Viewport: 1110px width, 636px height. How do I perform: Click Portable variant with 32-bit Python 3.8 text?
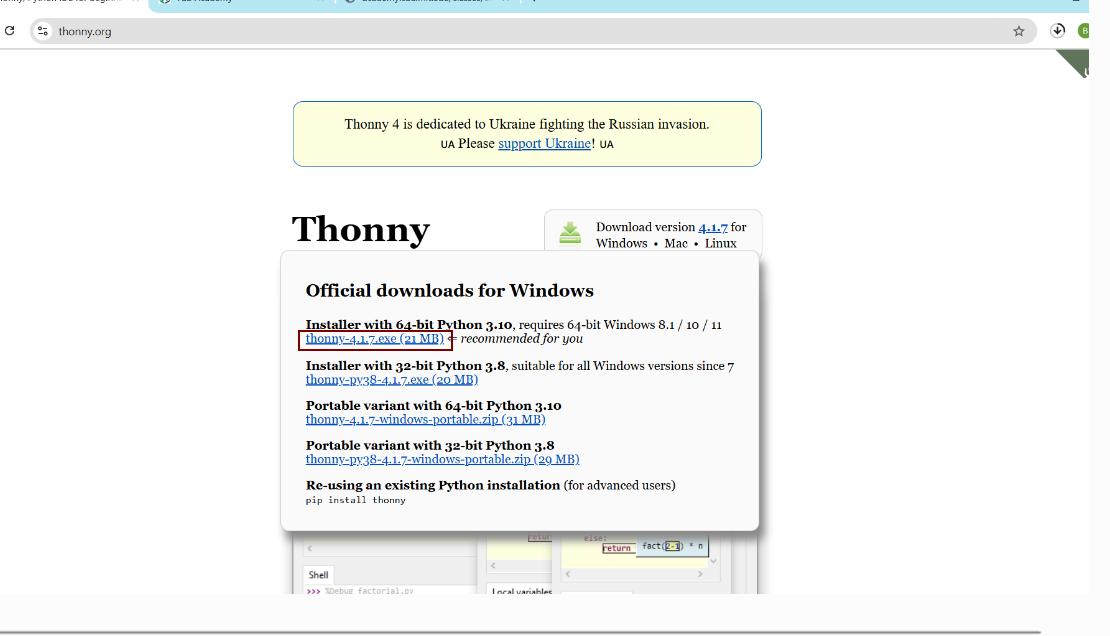430,445
